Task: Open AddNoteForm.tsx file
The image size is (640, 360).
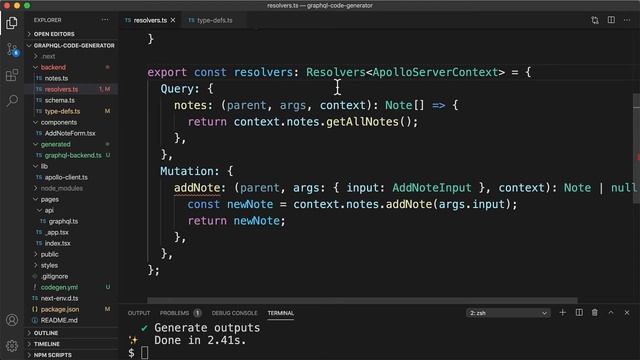Action: click(x=70, y=133)
